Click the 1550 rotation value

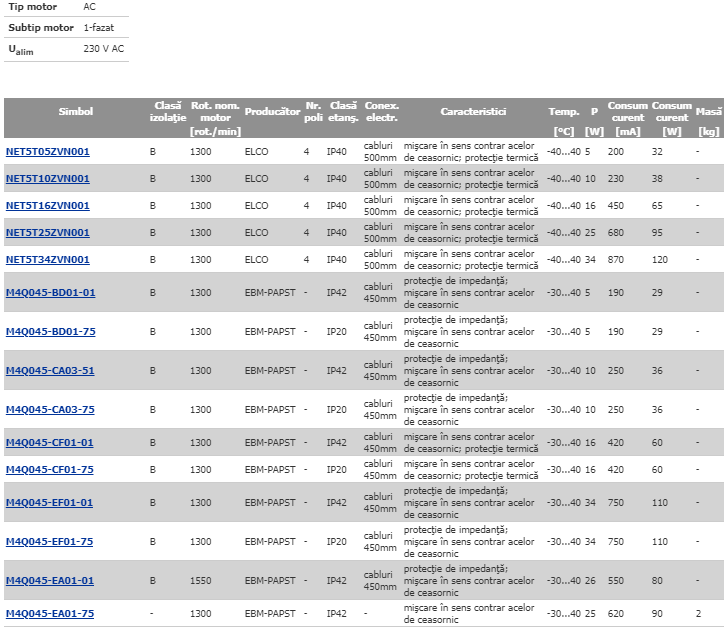tap(201, 581)
